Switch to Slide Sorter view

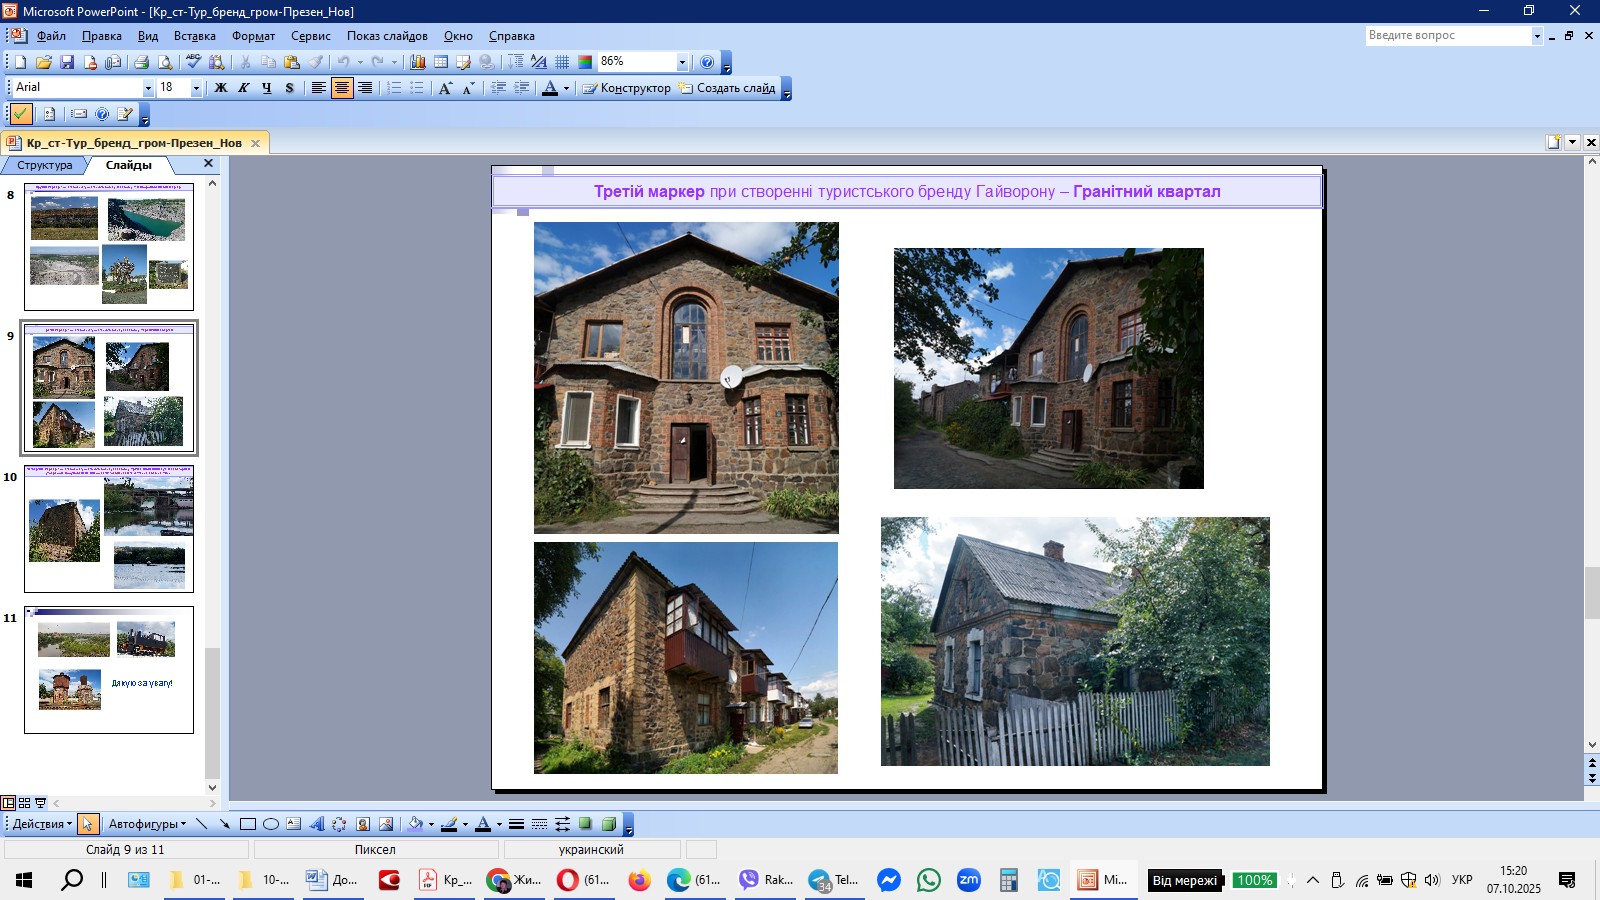[24, 802]
